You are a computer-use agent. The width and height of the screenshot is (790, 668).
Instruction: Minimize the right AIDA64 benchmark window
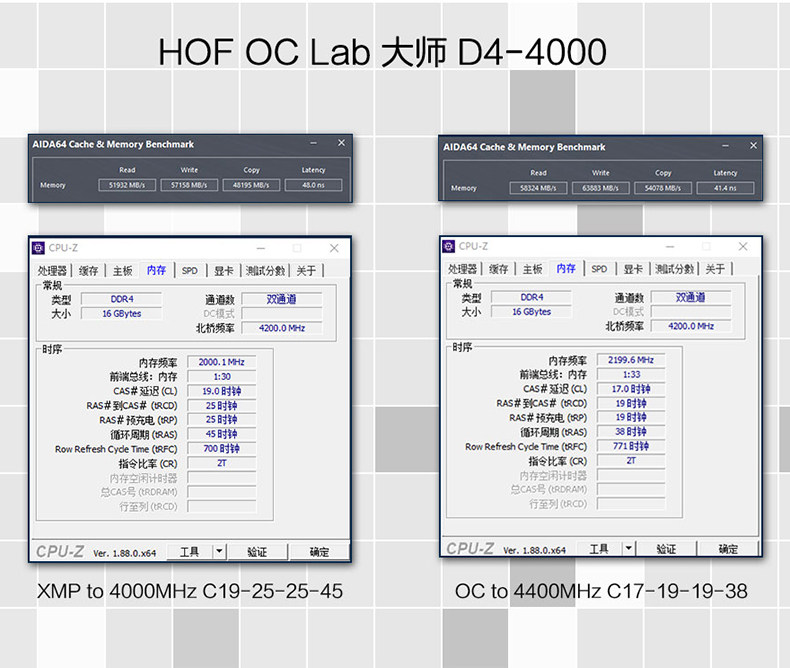coord(726,146)
